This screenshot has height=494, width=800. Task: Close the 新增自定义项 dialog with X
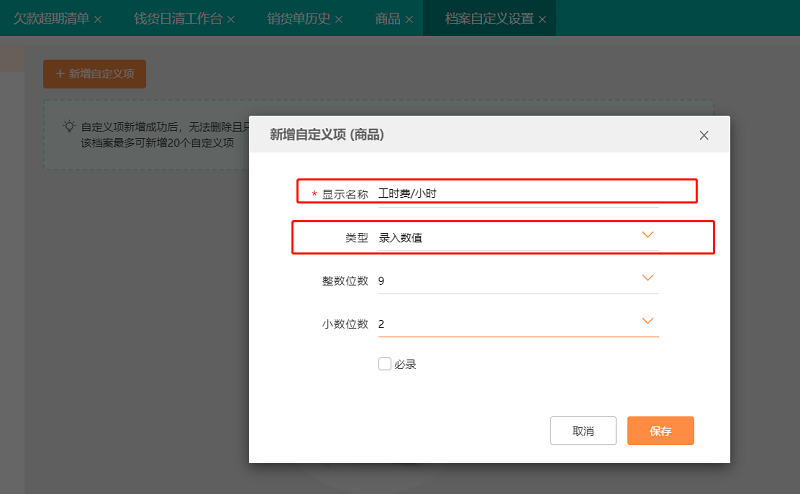[x=704, y=135]
